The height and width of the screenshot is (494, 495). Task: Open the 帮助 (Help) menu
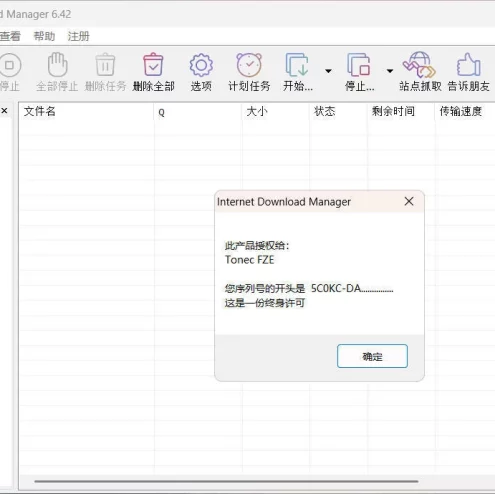coord(44,36)
